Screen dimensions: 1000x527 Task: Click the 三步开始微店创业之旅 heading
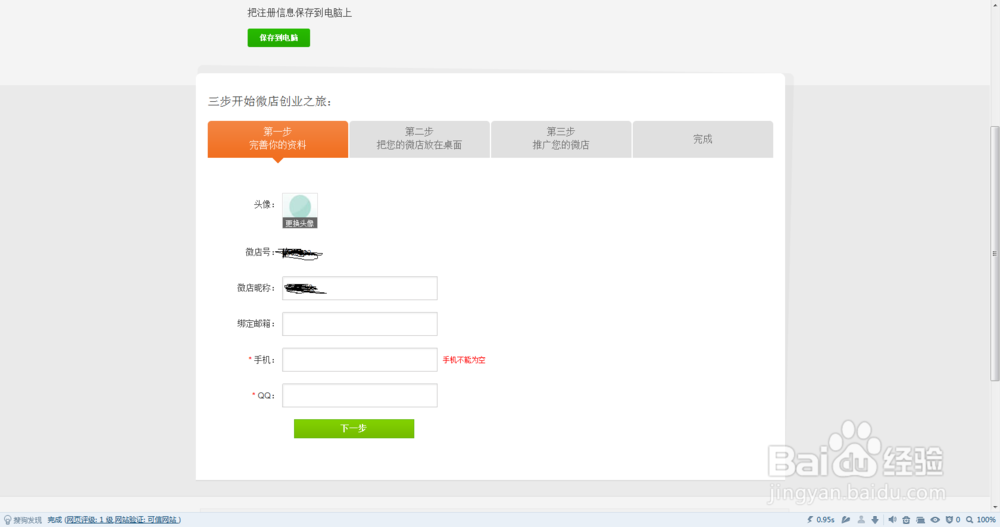(x=269, y=101)
